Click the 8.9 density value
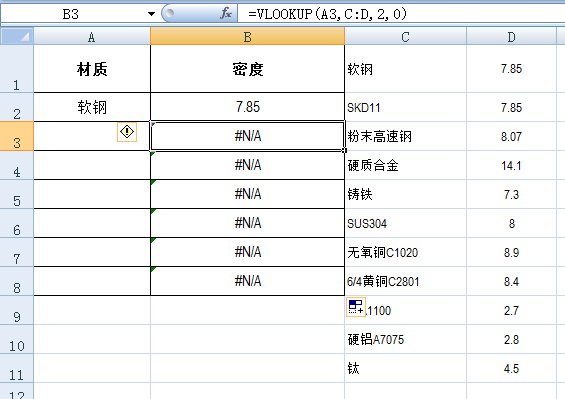The image size is (565, 399). tap(511, 252)
